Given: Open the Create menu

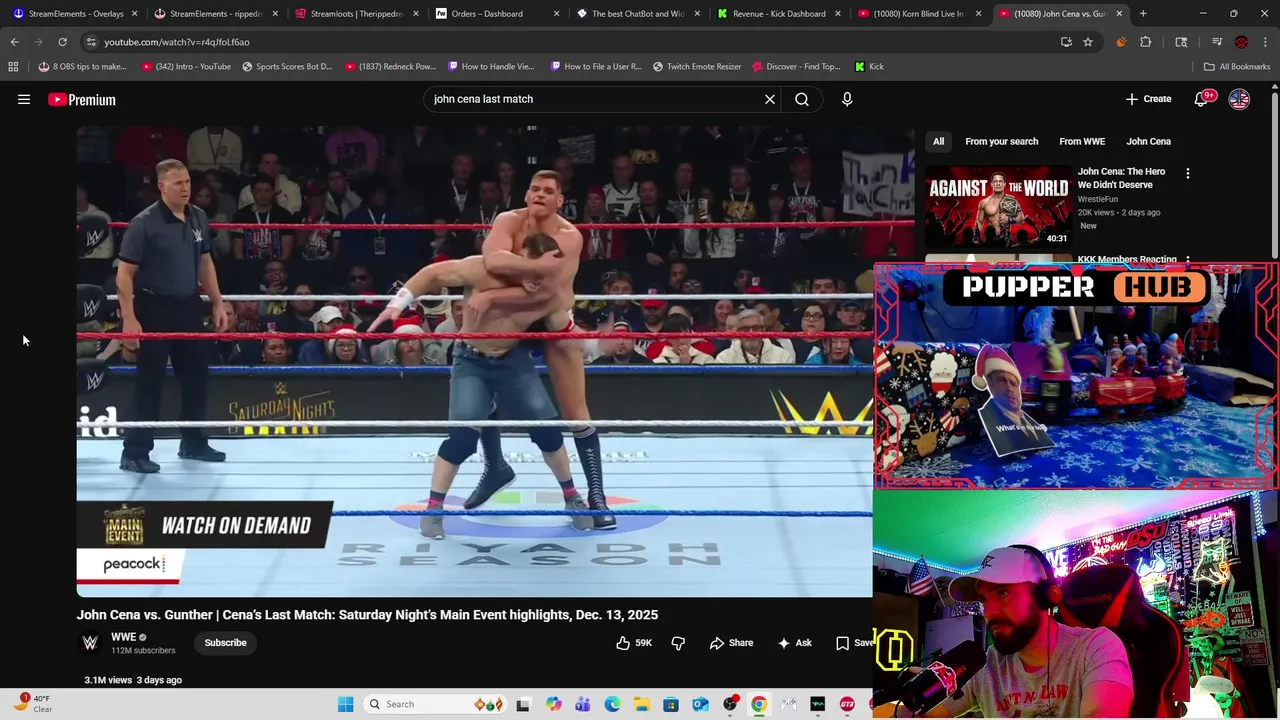Looking at the screenshot, I should click(x=1148, y=99).
